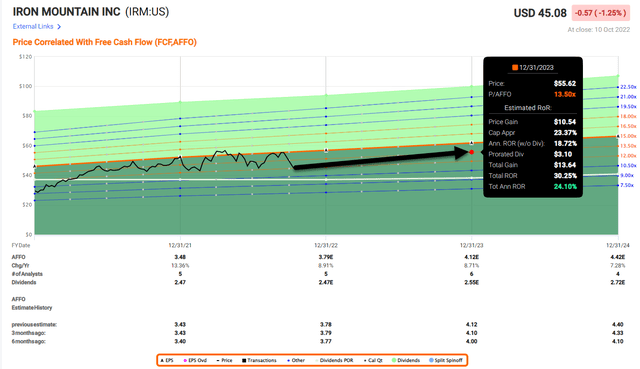Click the Chg/Yr value 13.36%

point(180,266)
